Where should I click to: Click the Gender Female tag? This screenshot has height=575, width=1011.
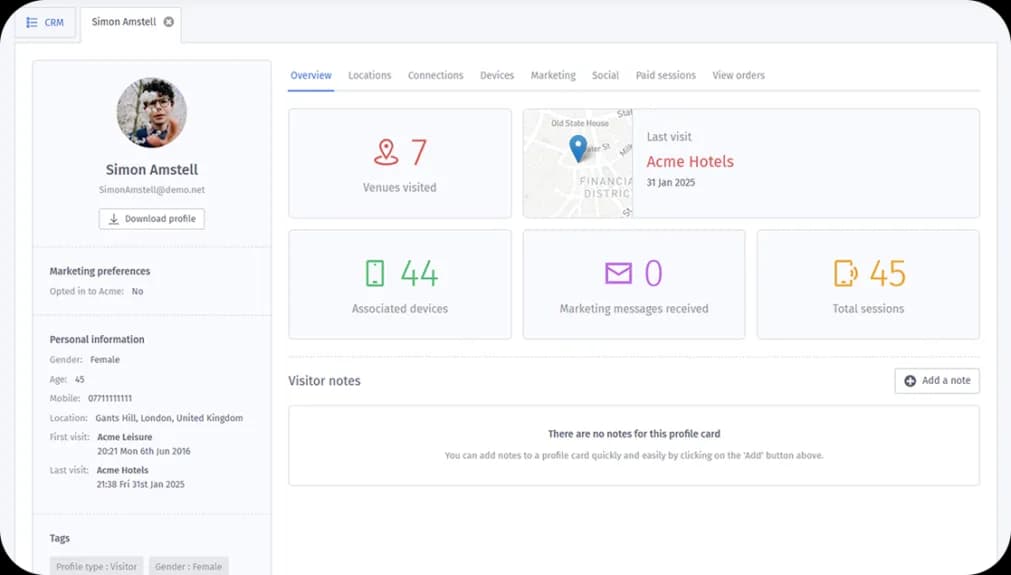click(189, 566)
